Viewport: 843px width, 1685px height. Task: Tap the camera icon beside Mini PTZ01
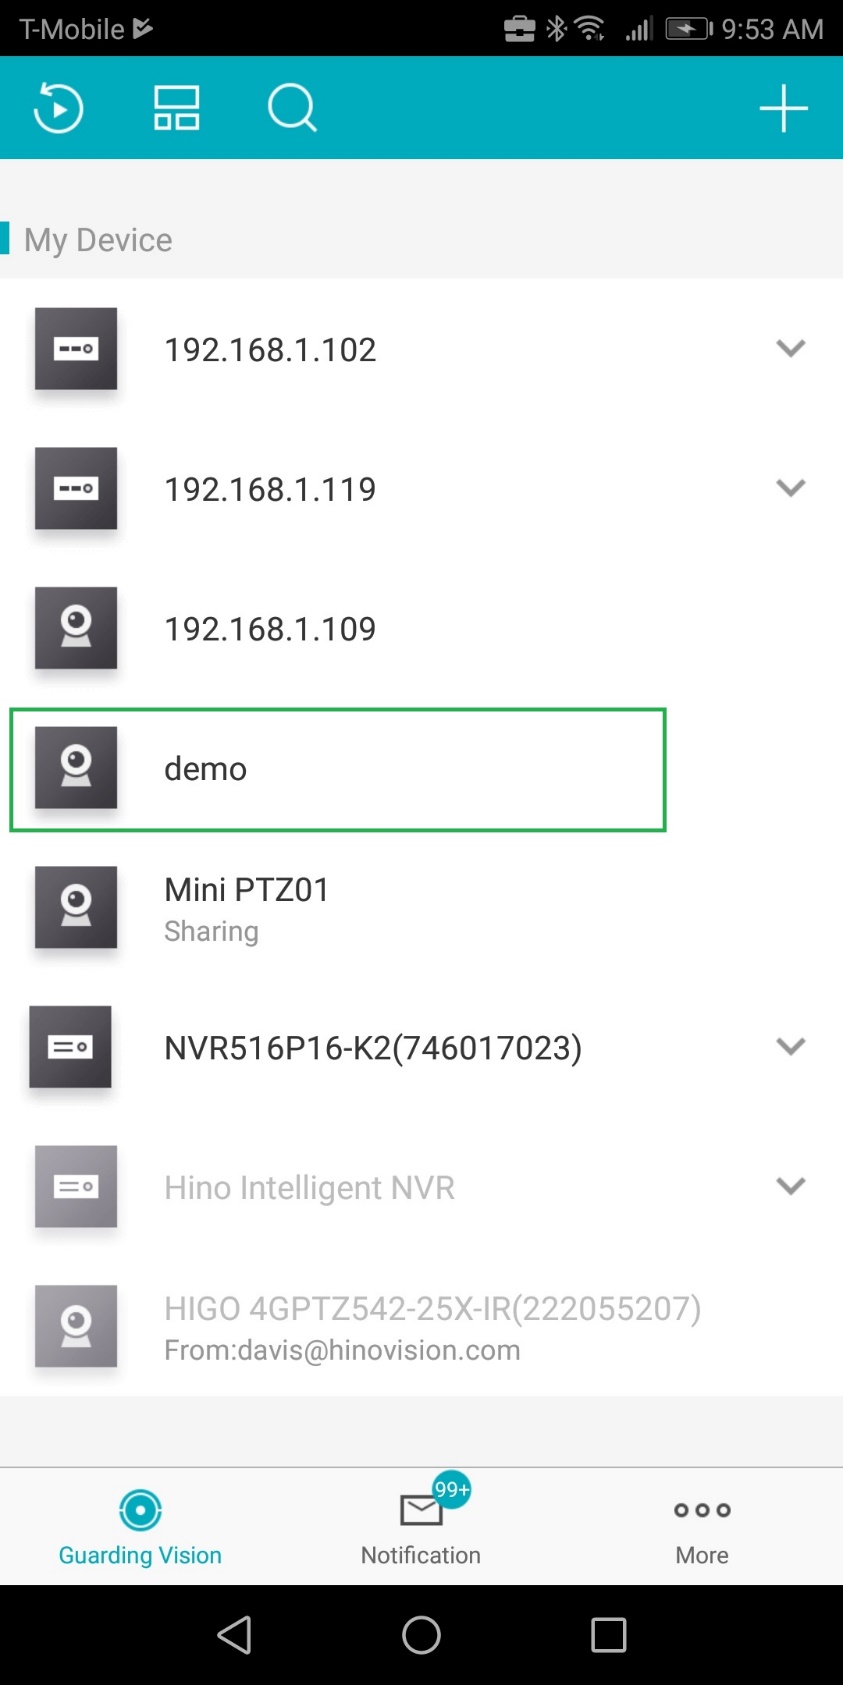76,907
